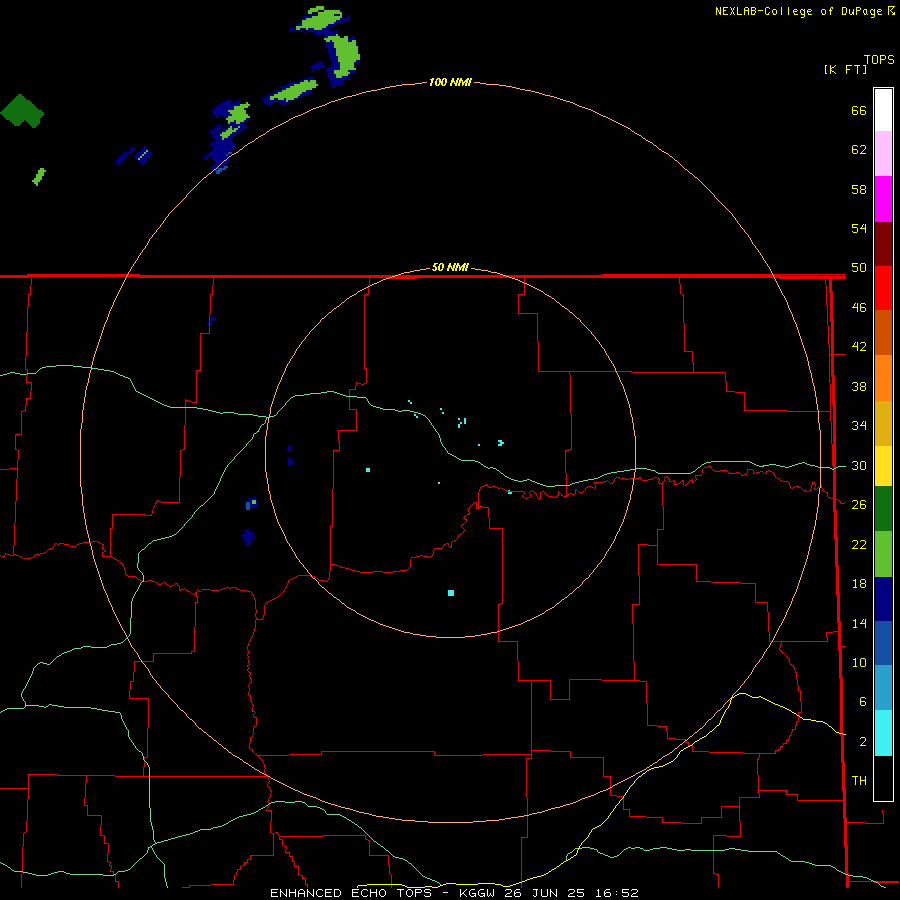Click the dark green diamond-shaped echo

22,110
